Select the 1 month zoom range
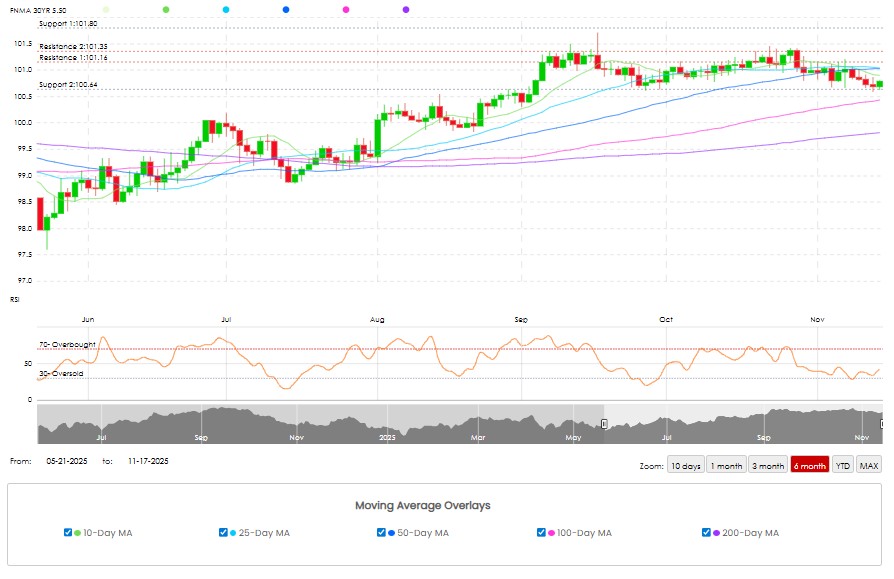This screenshot has height=579, width=894. (726, 466)
